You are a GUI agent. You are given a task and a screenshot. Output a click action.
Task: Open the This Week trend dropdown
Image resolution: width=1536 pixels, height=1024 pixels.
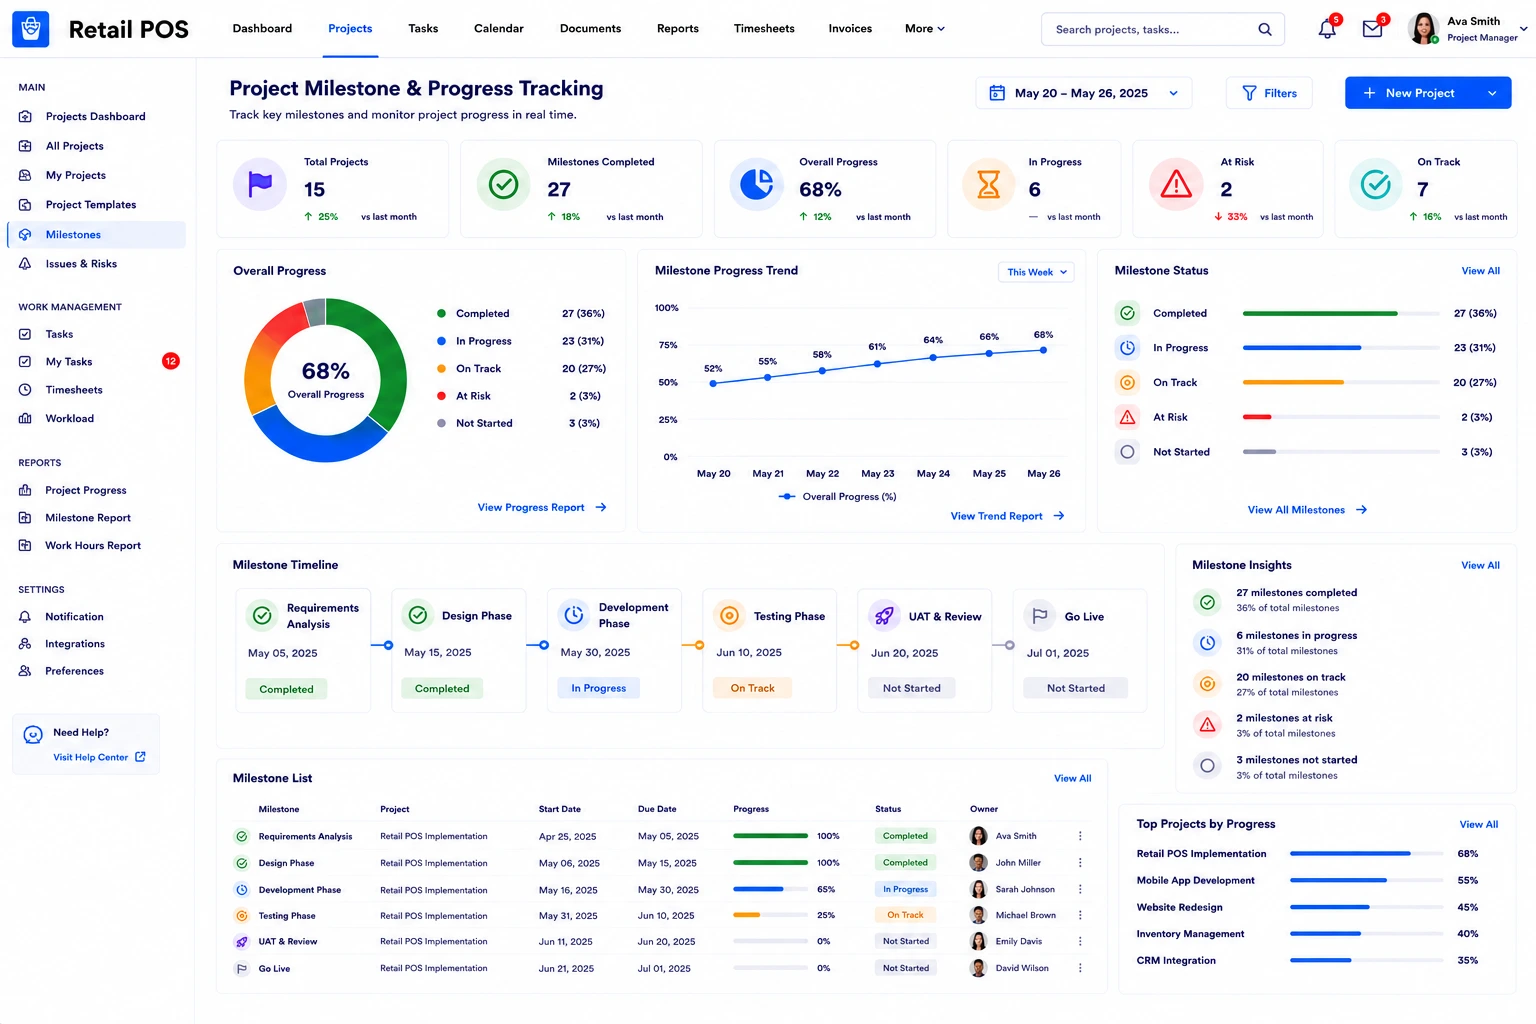[x=1036, y=272]
